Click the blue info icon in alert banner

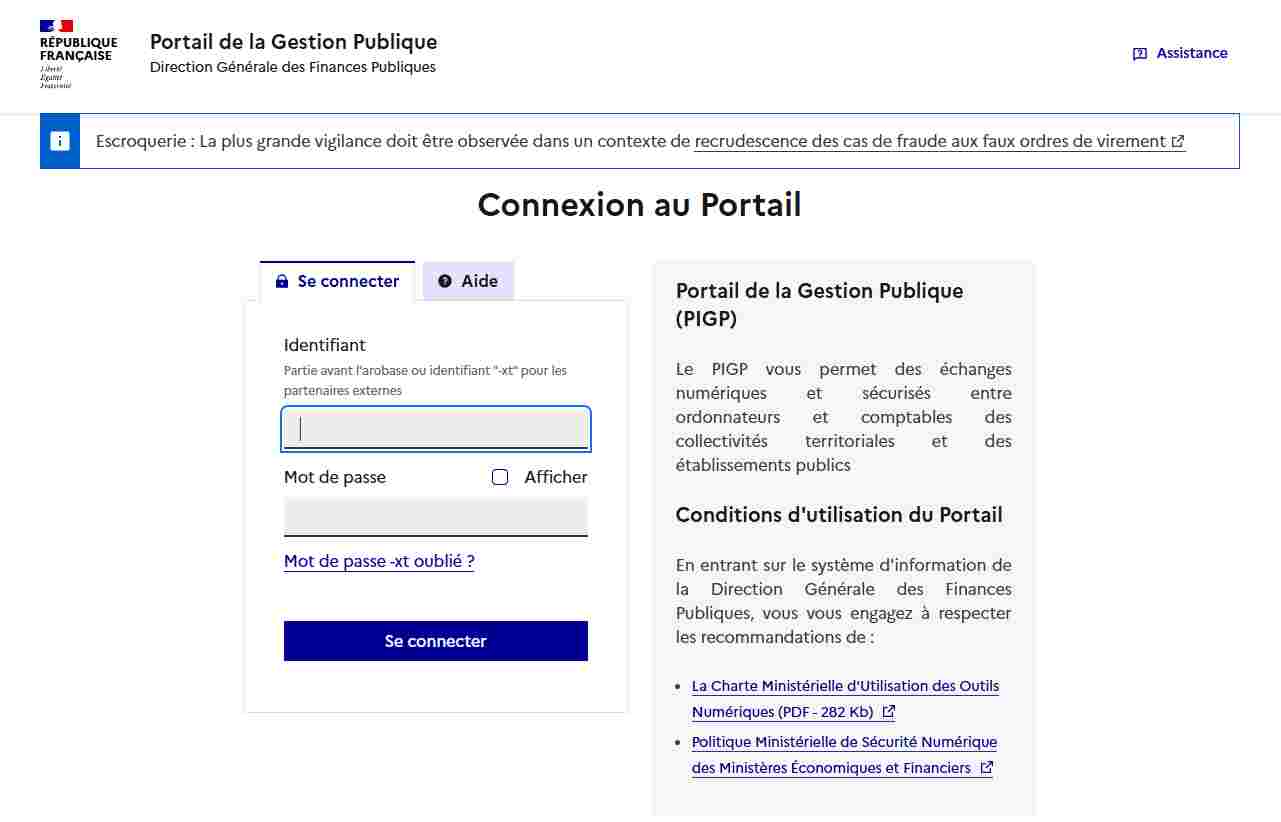pyautogui.click(x=60, y=141)
